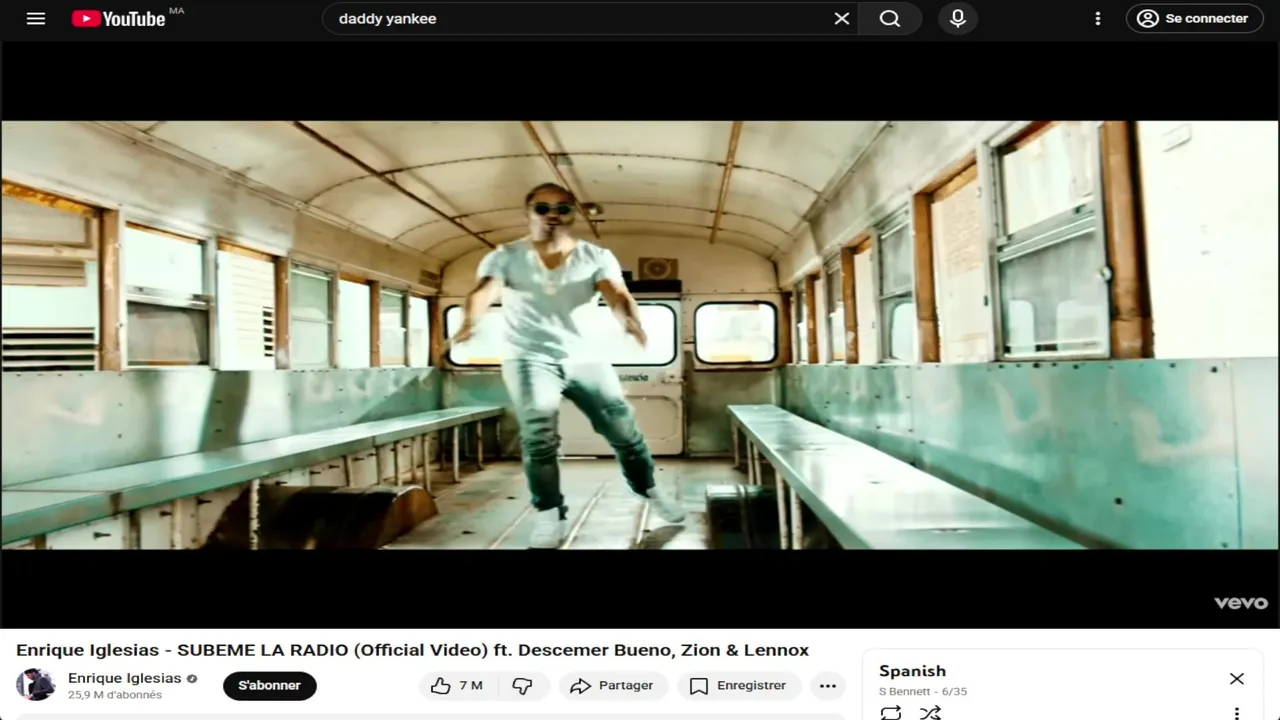
Task: Open the Enrique Iglesias channel avatar
Action: click(36, 685)
